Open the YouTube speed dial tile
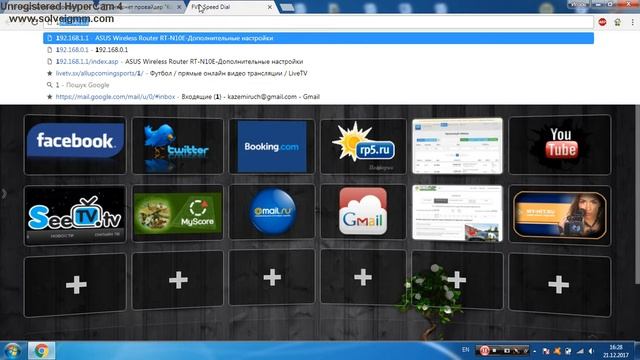Viewport: 640px width, 360px height. 560,144
